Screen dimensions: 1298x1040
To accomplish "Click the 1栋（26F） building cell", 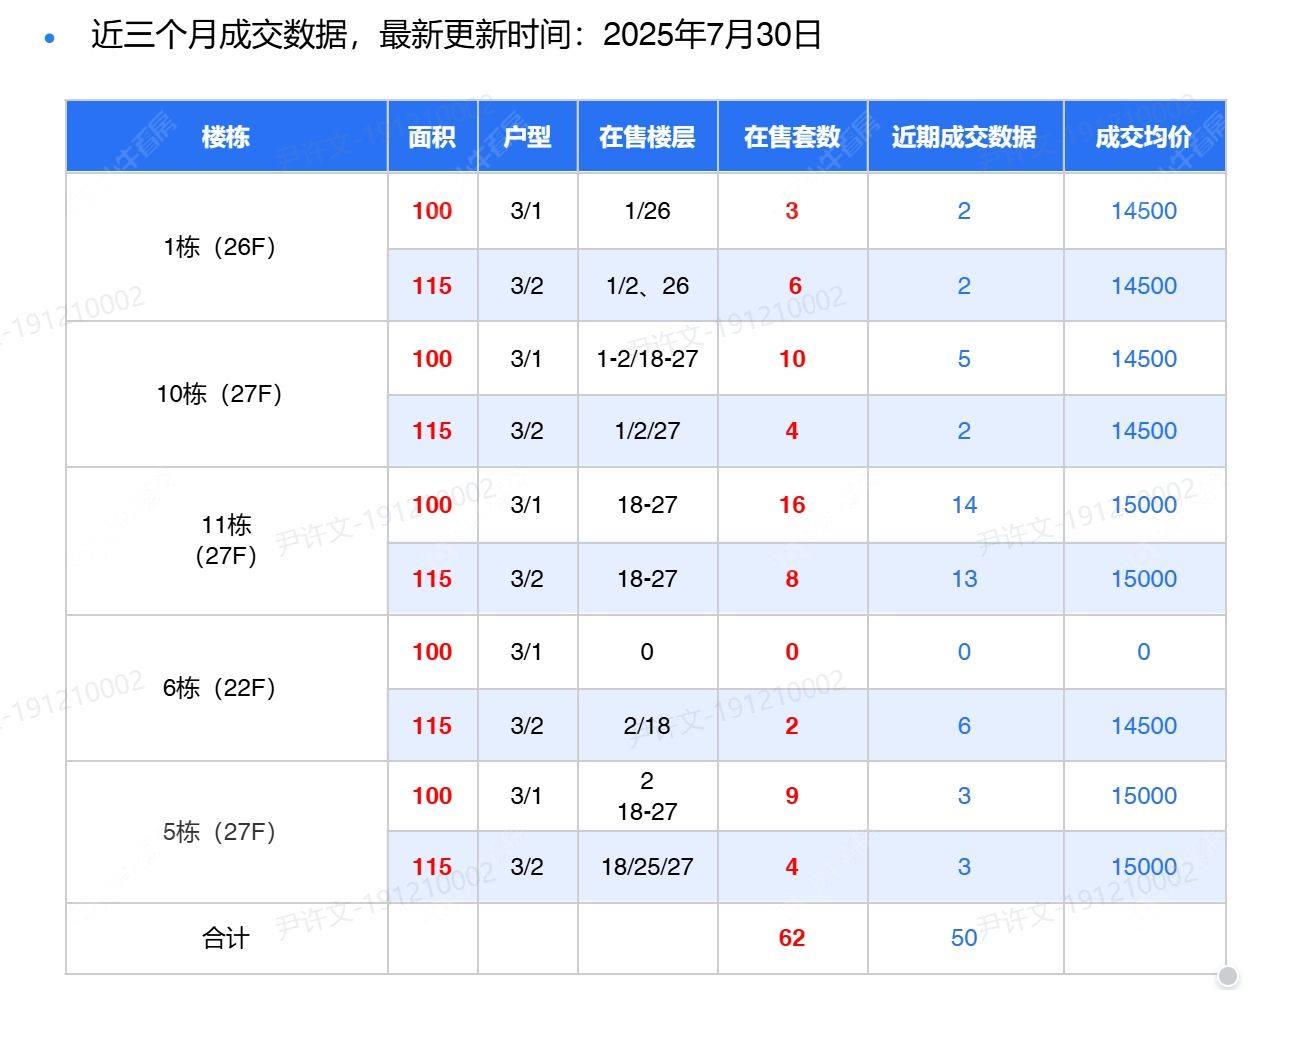I will [x=220, y=247].
